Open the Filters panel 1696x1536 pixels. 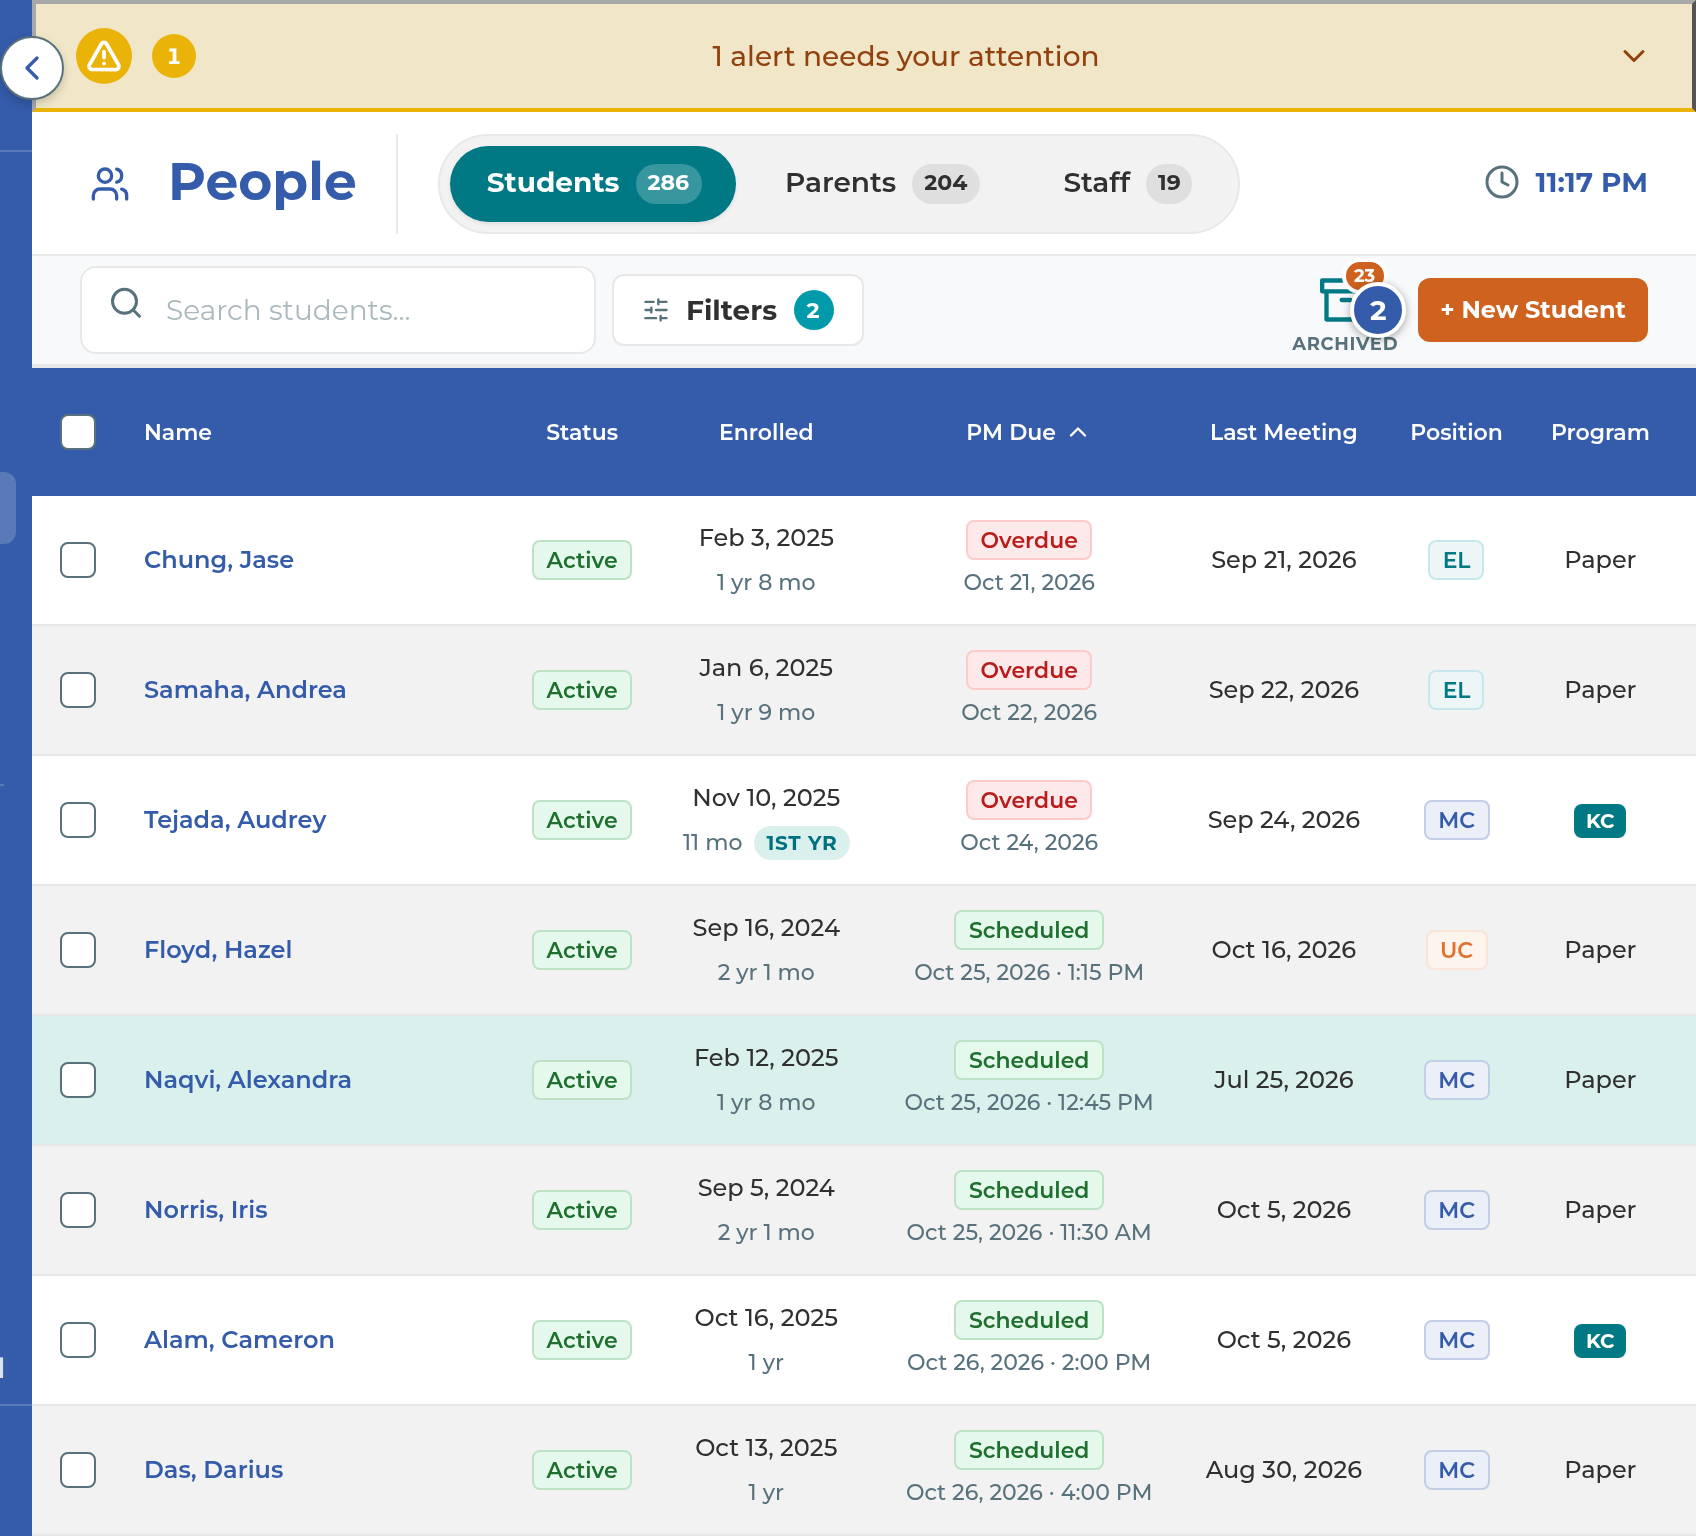coord(738,310)
